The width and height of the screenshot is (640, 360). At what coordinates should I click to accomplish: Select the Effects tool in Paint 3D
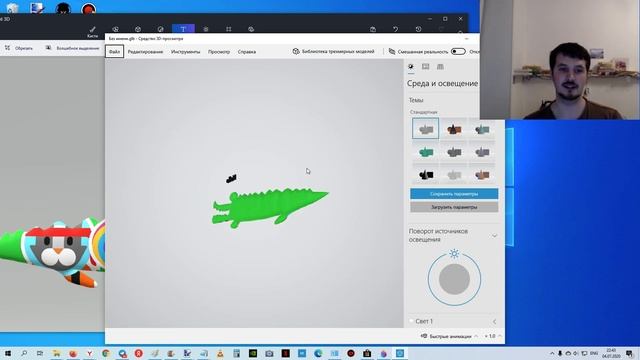206,29
